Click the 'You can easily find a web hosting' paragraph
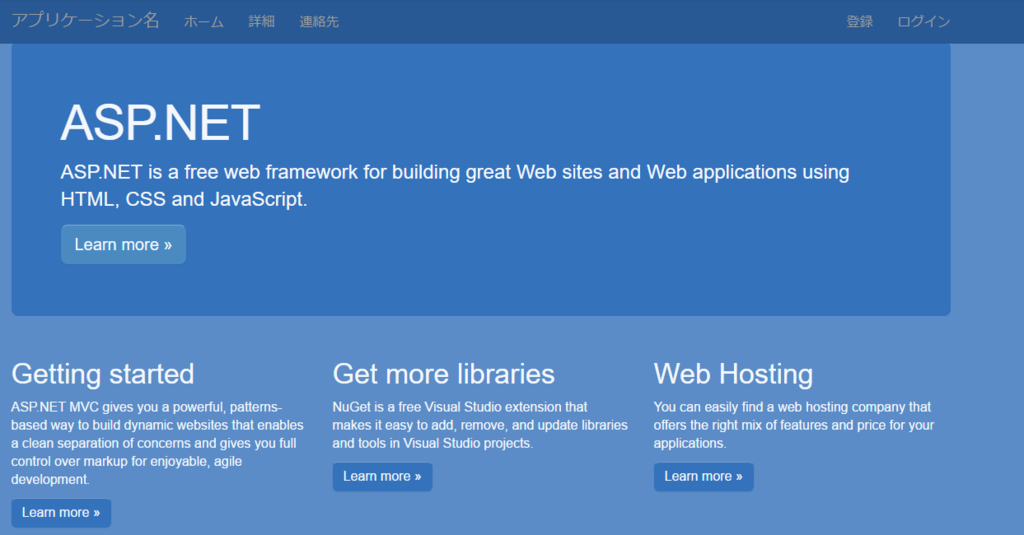The width and height of the screenshot is (1024, 535). pos(794,425)
